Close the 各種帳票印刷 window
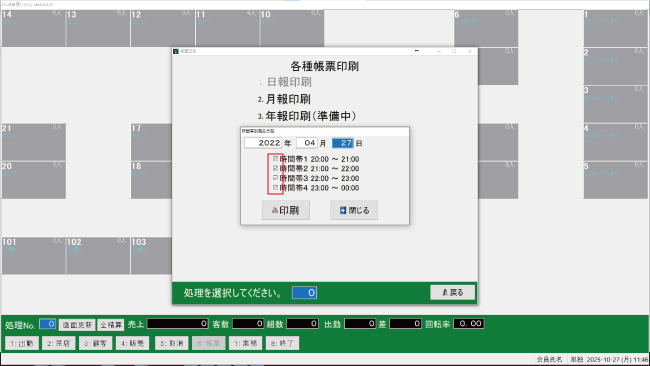 (470, 51)
